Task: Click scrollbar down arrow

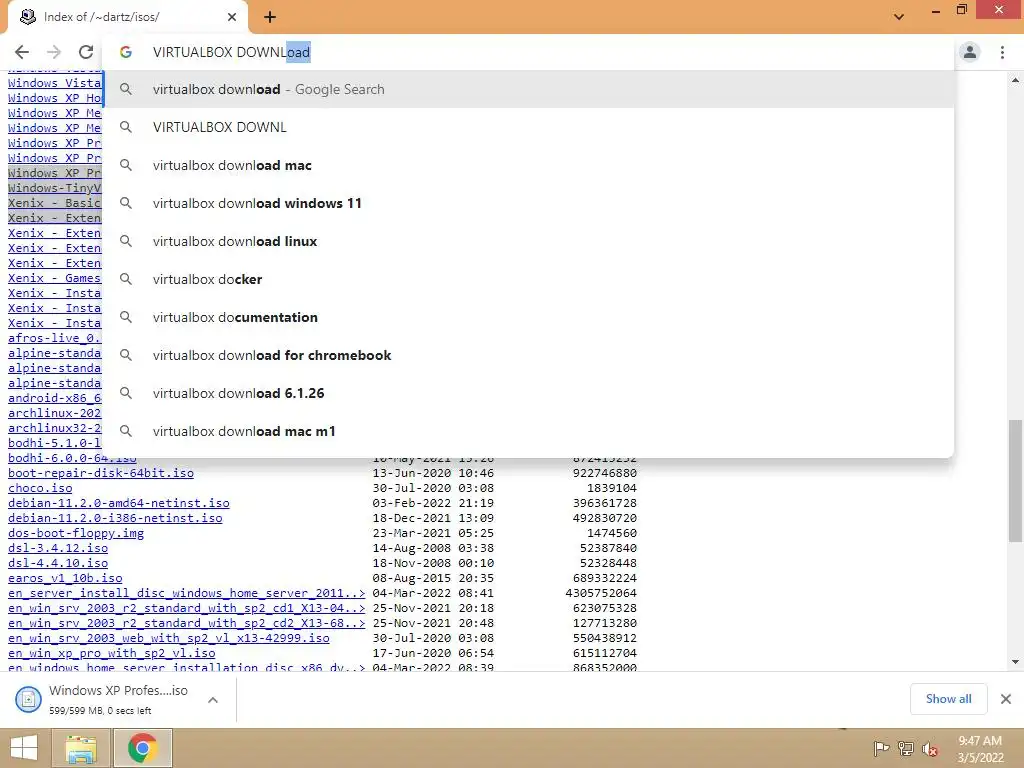Action: coord(1015,662)
